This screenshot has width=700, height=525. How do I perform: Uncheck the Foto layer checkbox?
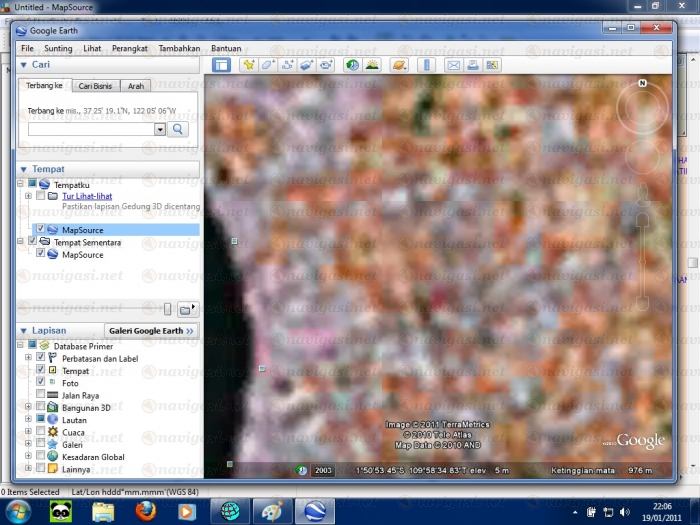[x=40, y=383]
